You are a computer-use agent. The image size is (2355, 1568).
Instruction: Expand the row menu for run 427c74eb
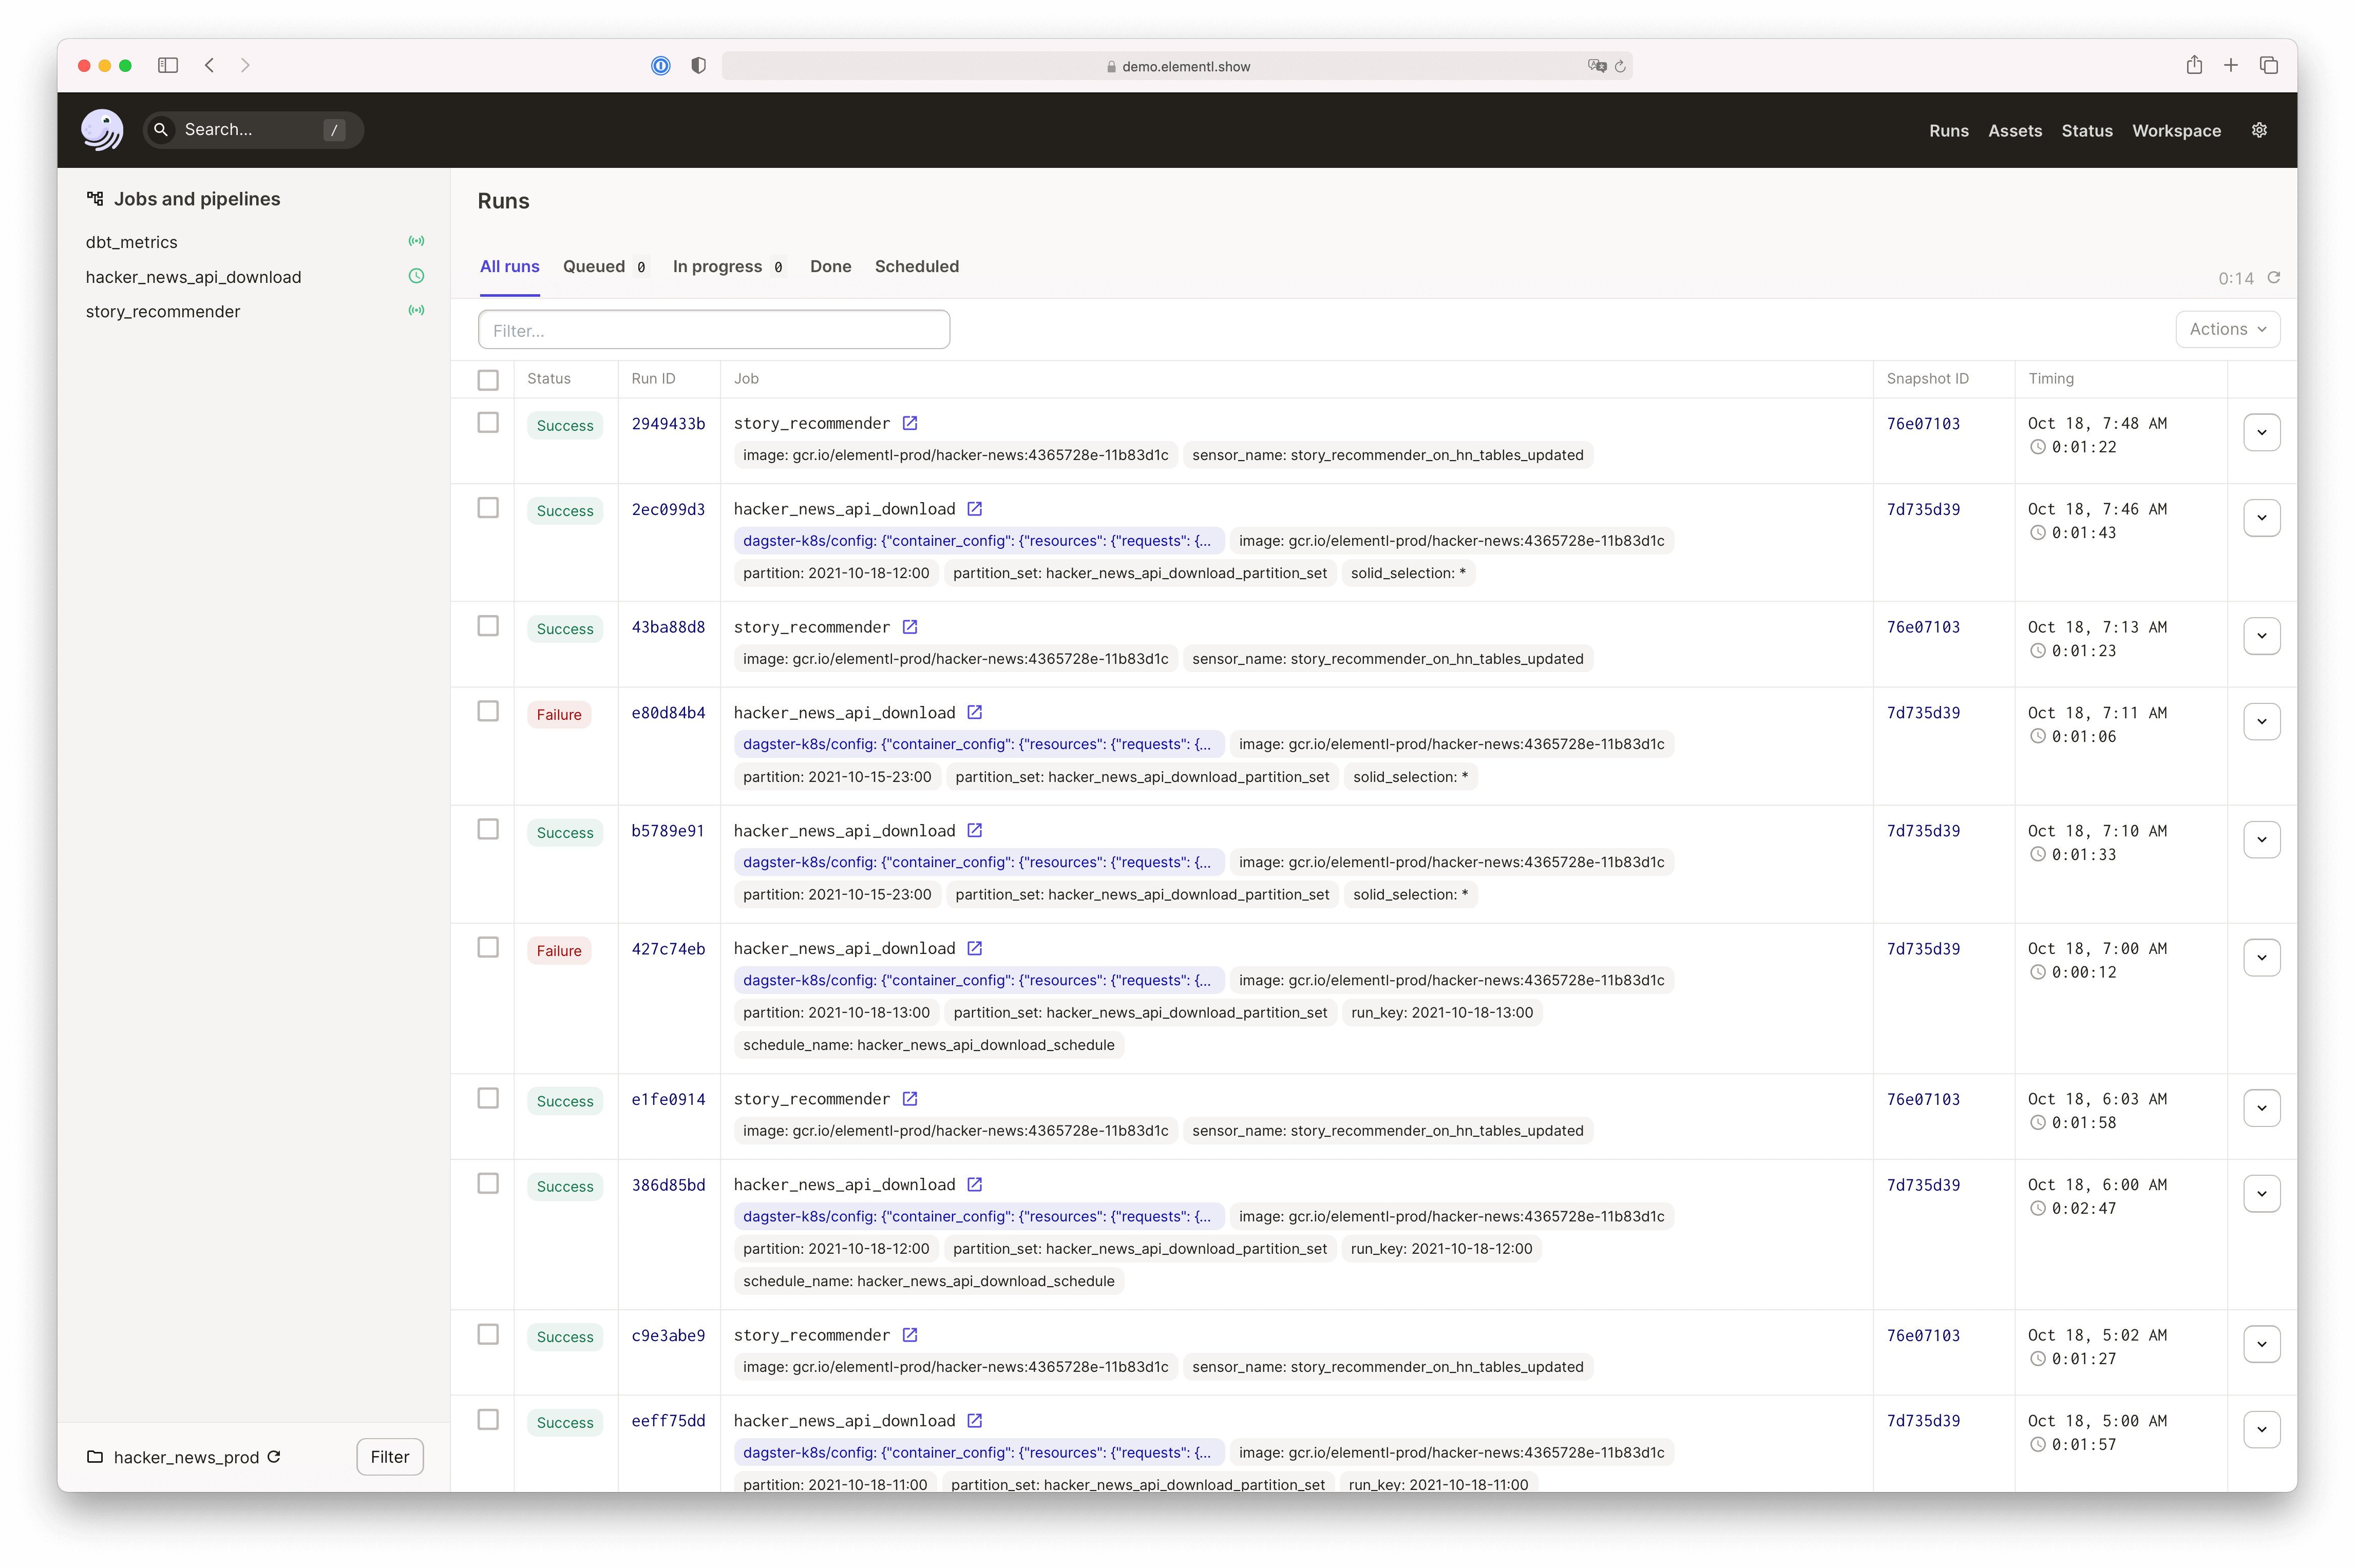point(2261,958)
